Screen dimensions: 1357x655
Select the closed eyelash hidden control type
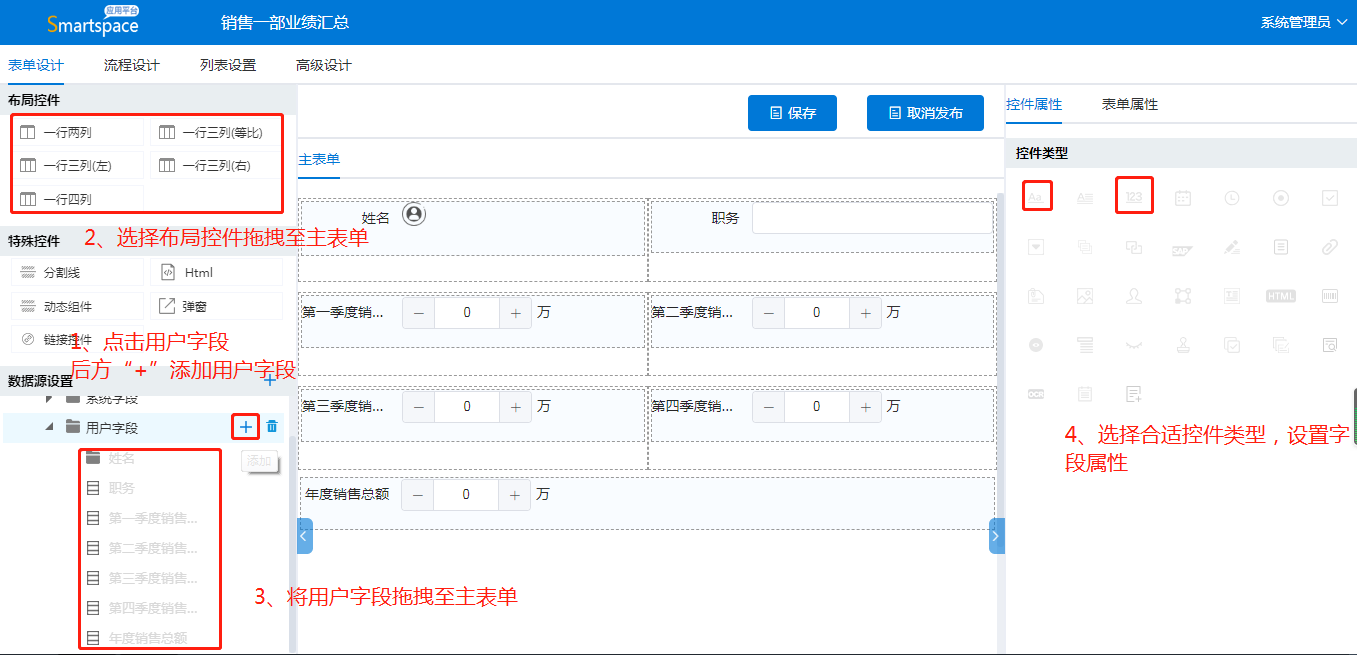[1134, 345]
